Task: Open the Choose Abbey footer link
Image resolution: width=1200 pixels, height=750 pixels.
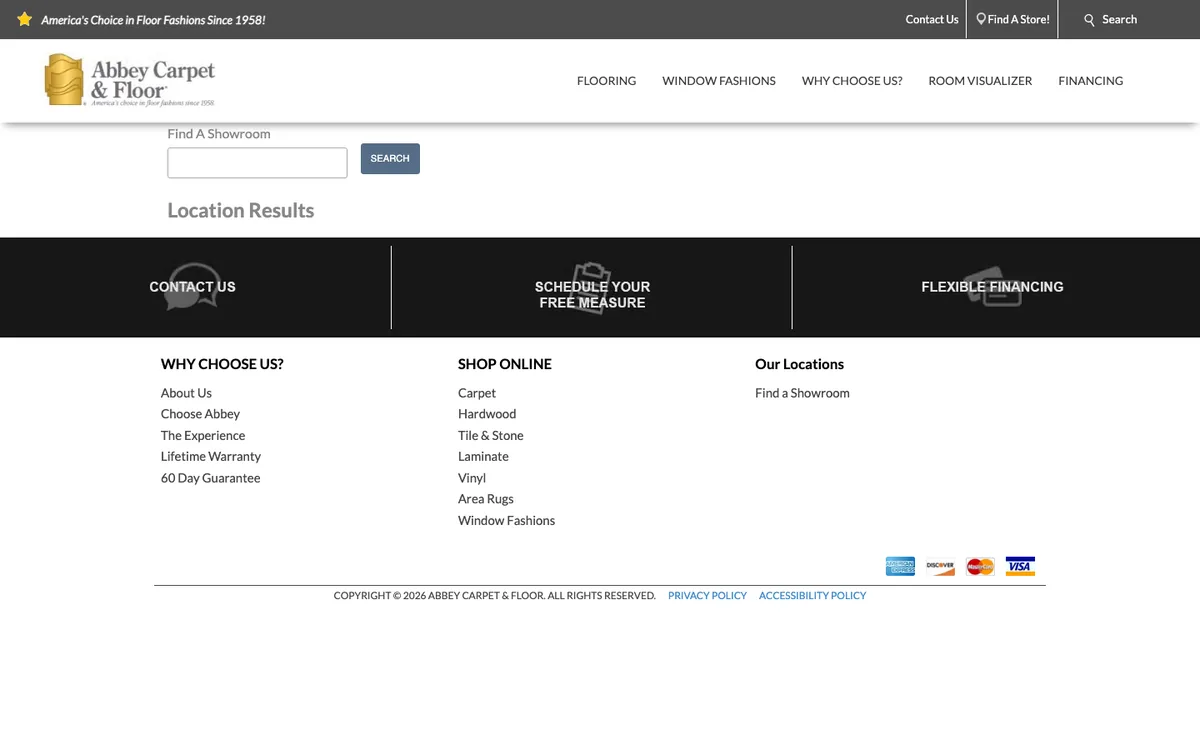Action: pos(200,414)
